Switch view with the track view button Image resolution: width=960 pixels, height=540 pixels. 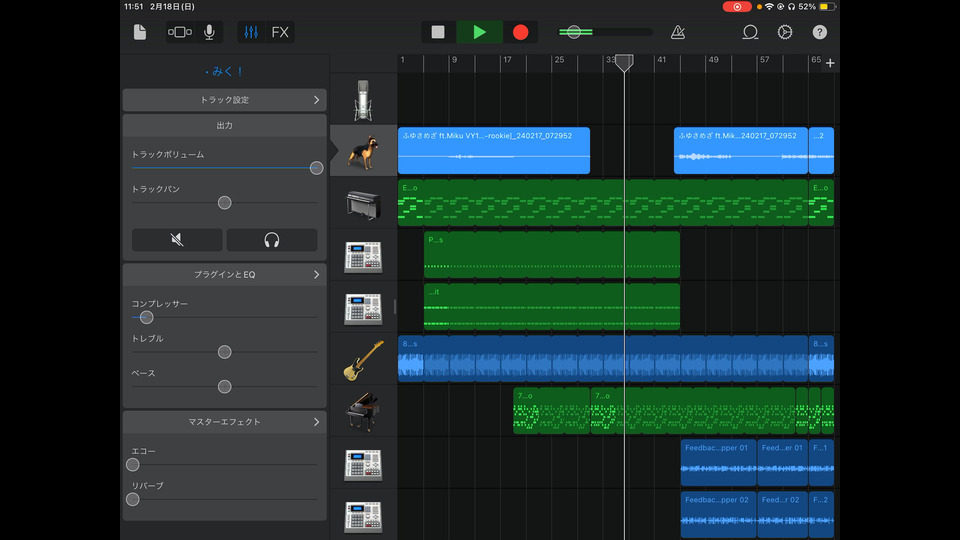pyautogui.click(x=180, y=32)
